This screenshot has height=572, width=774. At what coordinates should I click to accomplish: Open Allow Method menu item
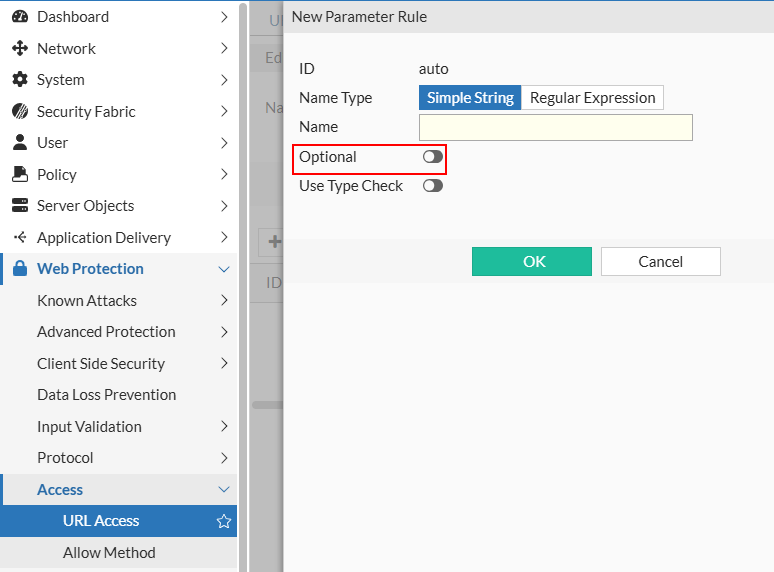coord(109,552)
